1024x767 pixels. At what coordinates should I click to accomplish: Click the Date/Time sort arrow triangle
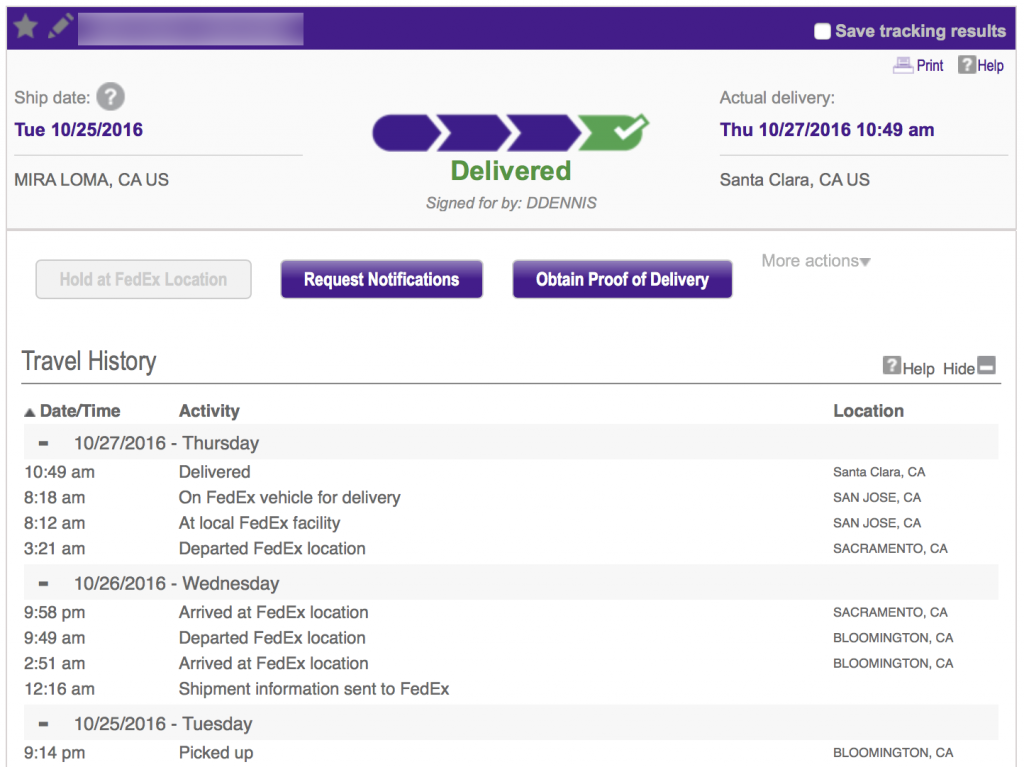click(x=29, y=412)
